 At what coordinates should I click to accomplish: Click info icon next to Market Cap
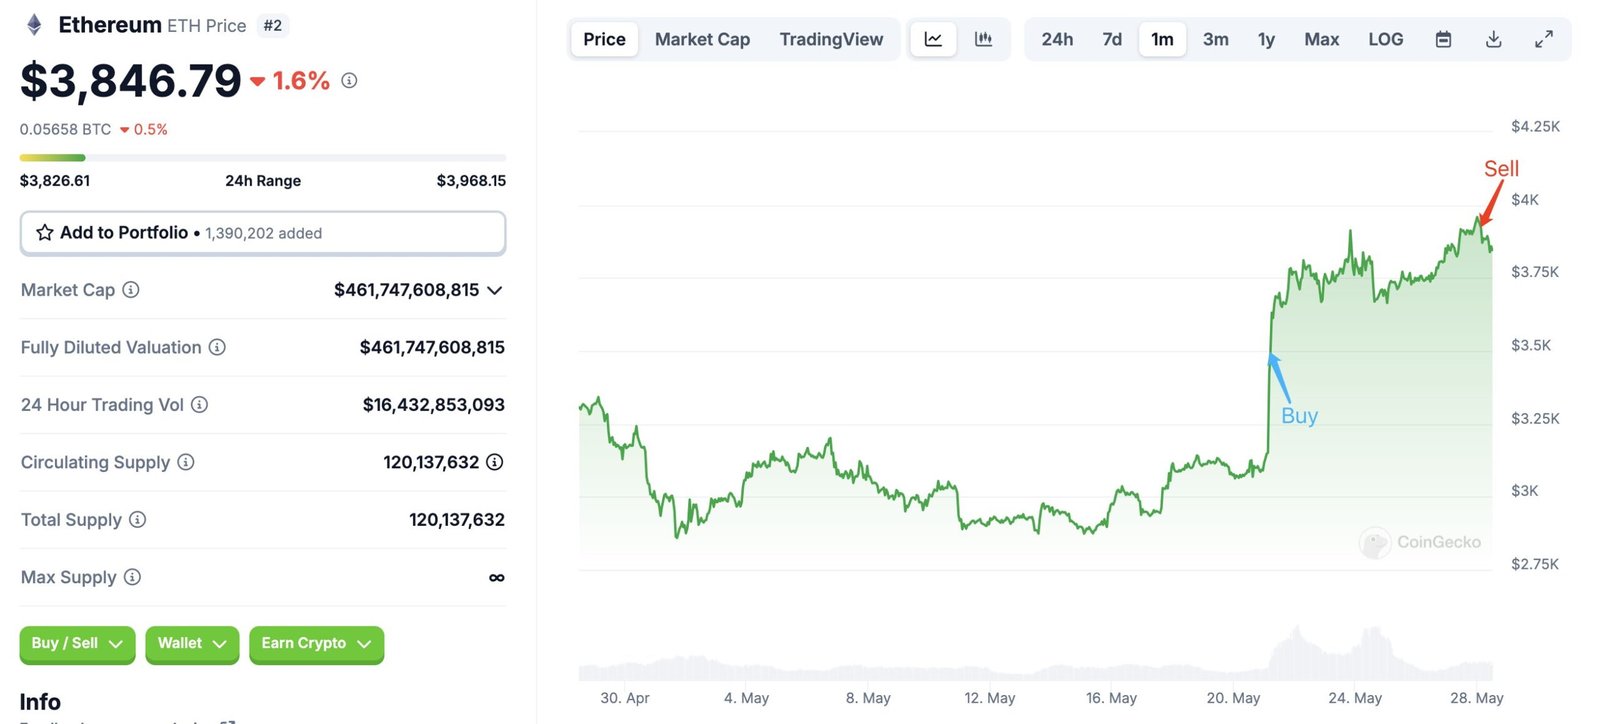pyautogui.click(x=131, y=290)
